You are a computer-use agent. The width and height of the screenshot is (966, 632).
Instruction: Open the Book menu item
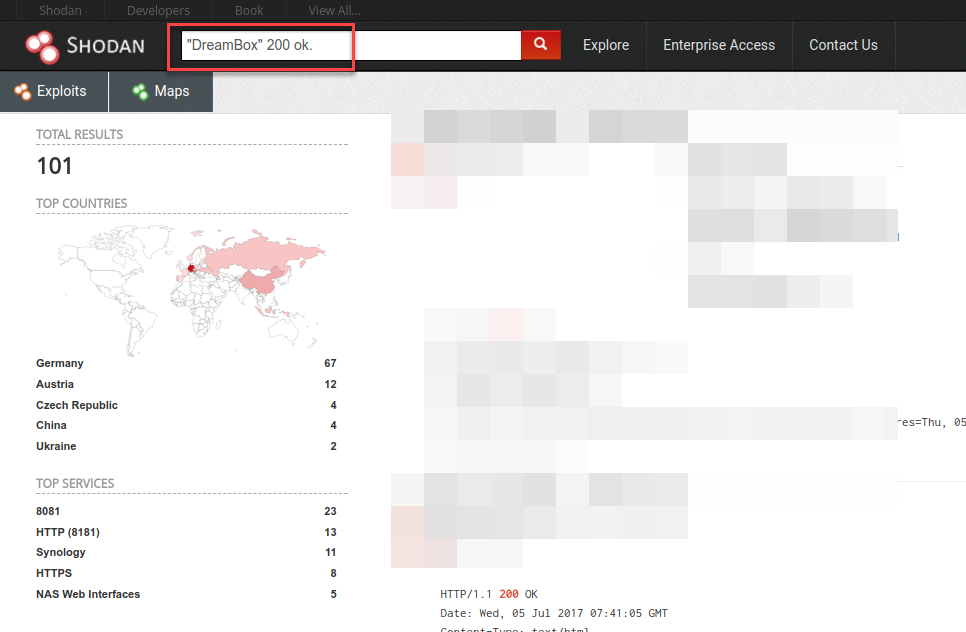(248, 10)
